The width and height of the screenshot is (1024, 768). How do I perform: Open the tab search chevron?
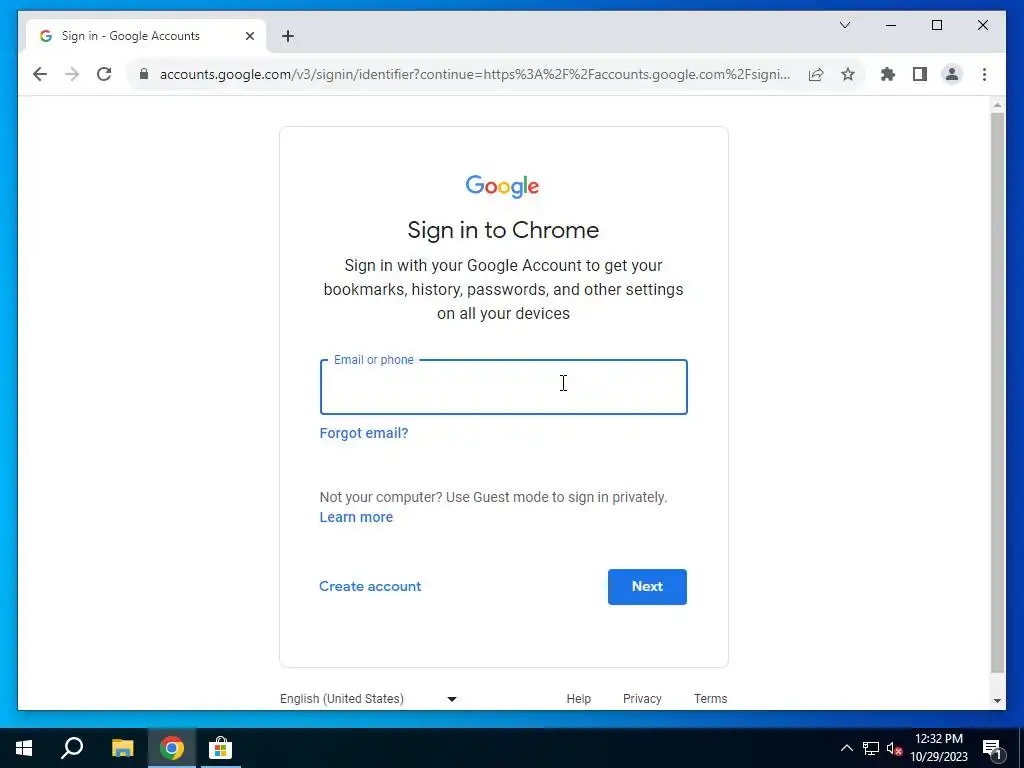click(844, 25)
